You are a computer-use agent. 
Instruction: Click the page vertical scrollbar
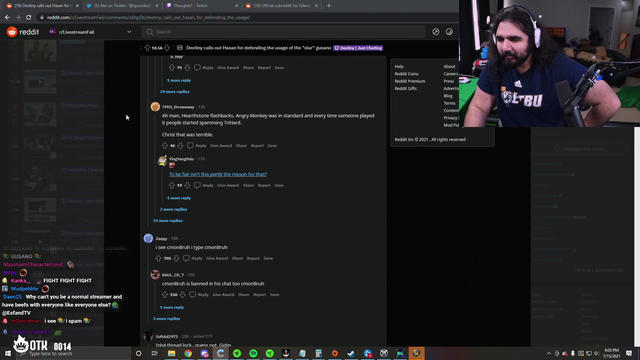coord(637,237)
